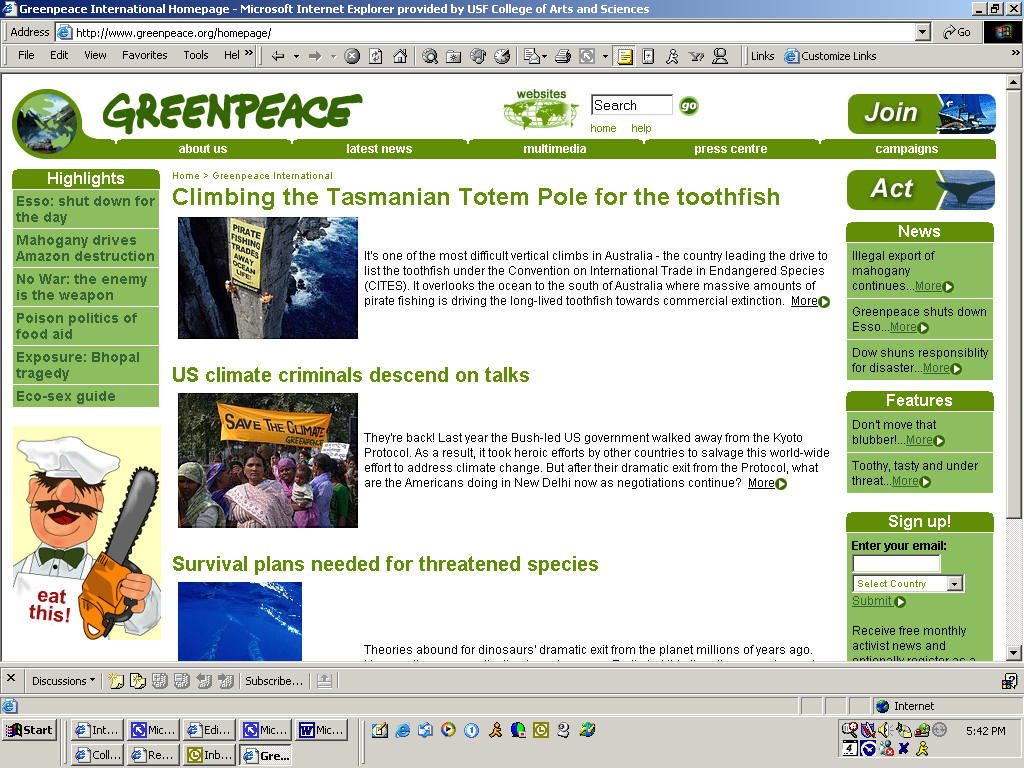Expand the Links bar overflow chevron

point(1016,53)
